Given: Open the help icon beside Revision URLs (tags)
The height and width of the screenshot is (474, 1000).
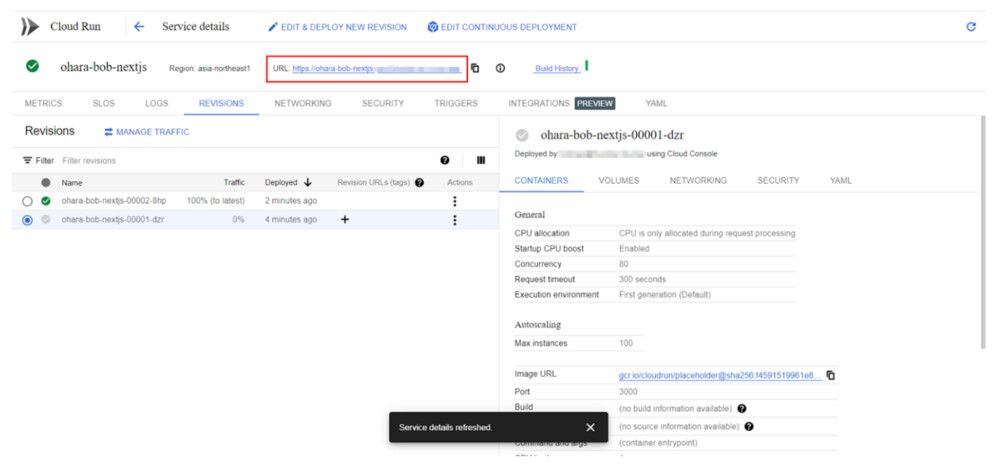Looking at the screenshot, I should (x=419, y=182).
